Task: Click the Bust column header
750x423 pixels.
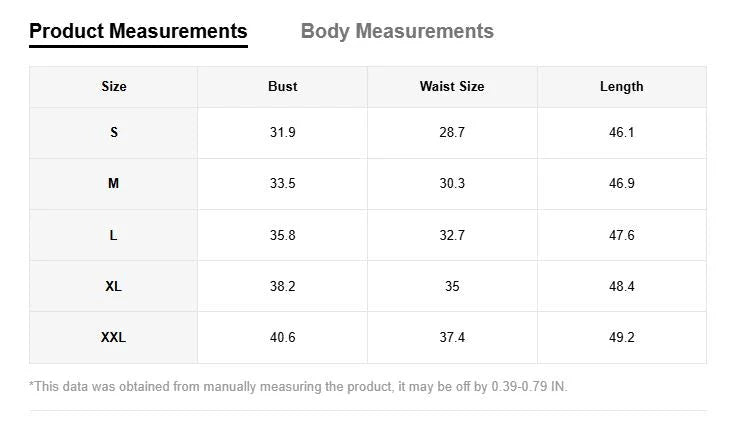Action: coord(283,87)
